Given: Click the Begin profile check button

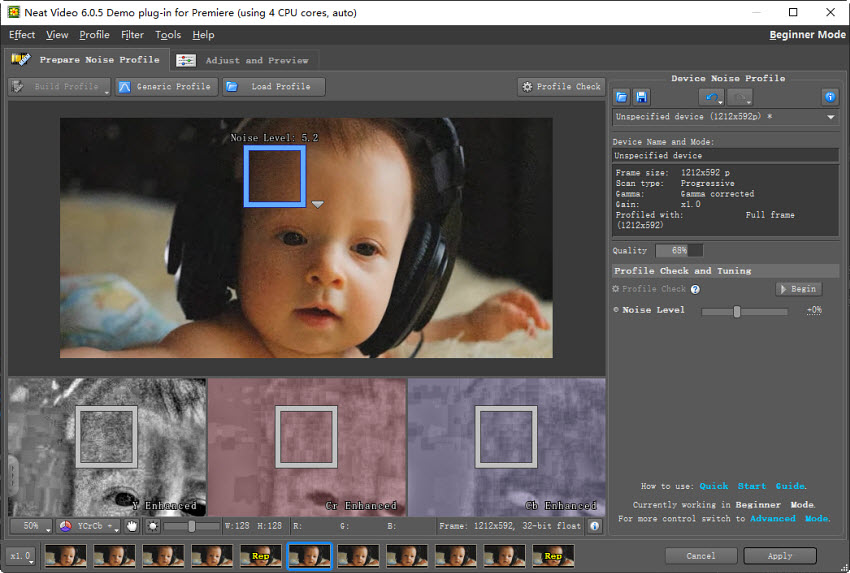Looking at the screenshot, I should click(799, 289).
